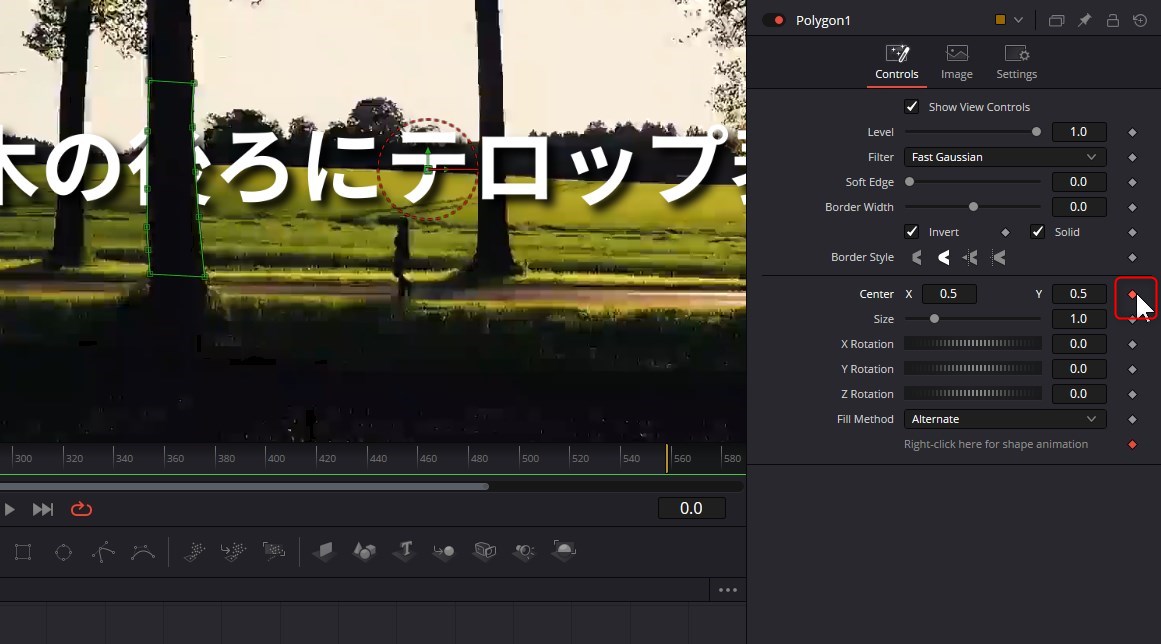Add a pEmitter particle node

195,551
